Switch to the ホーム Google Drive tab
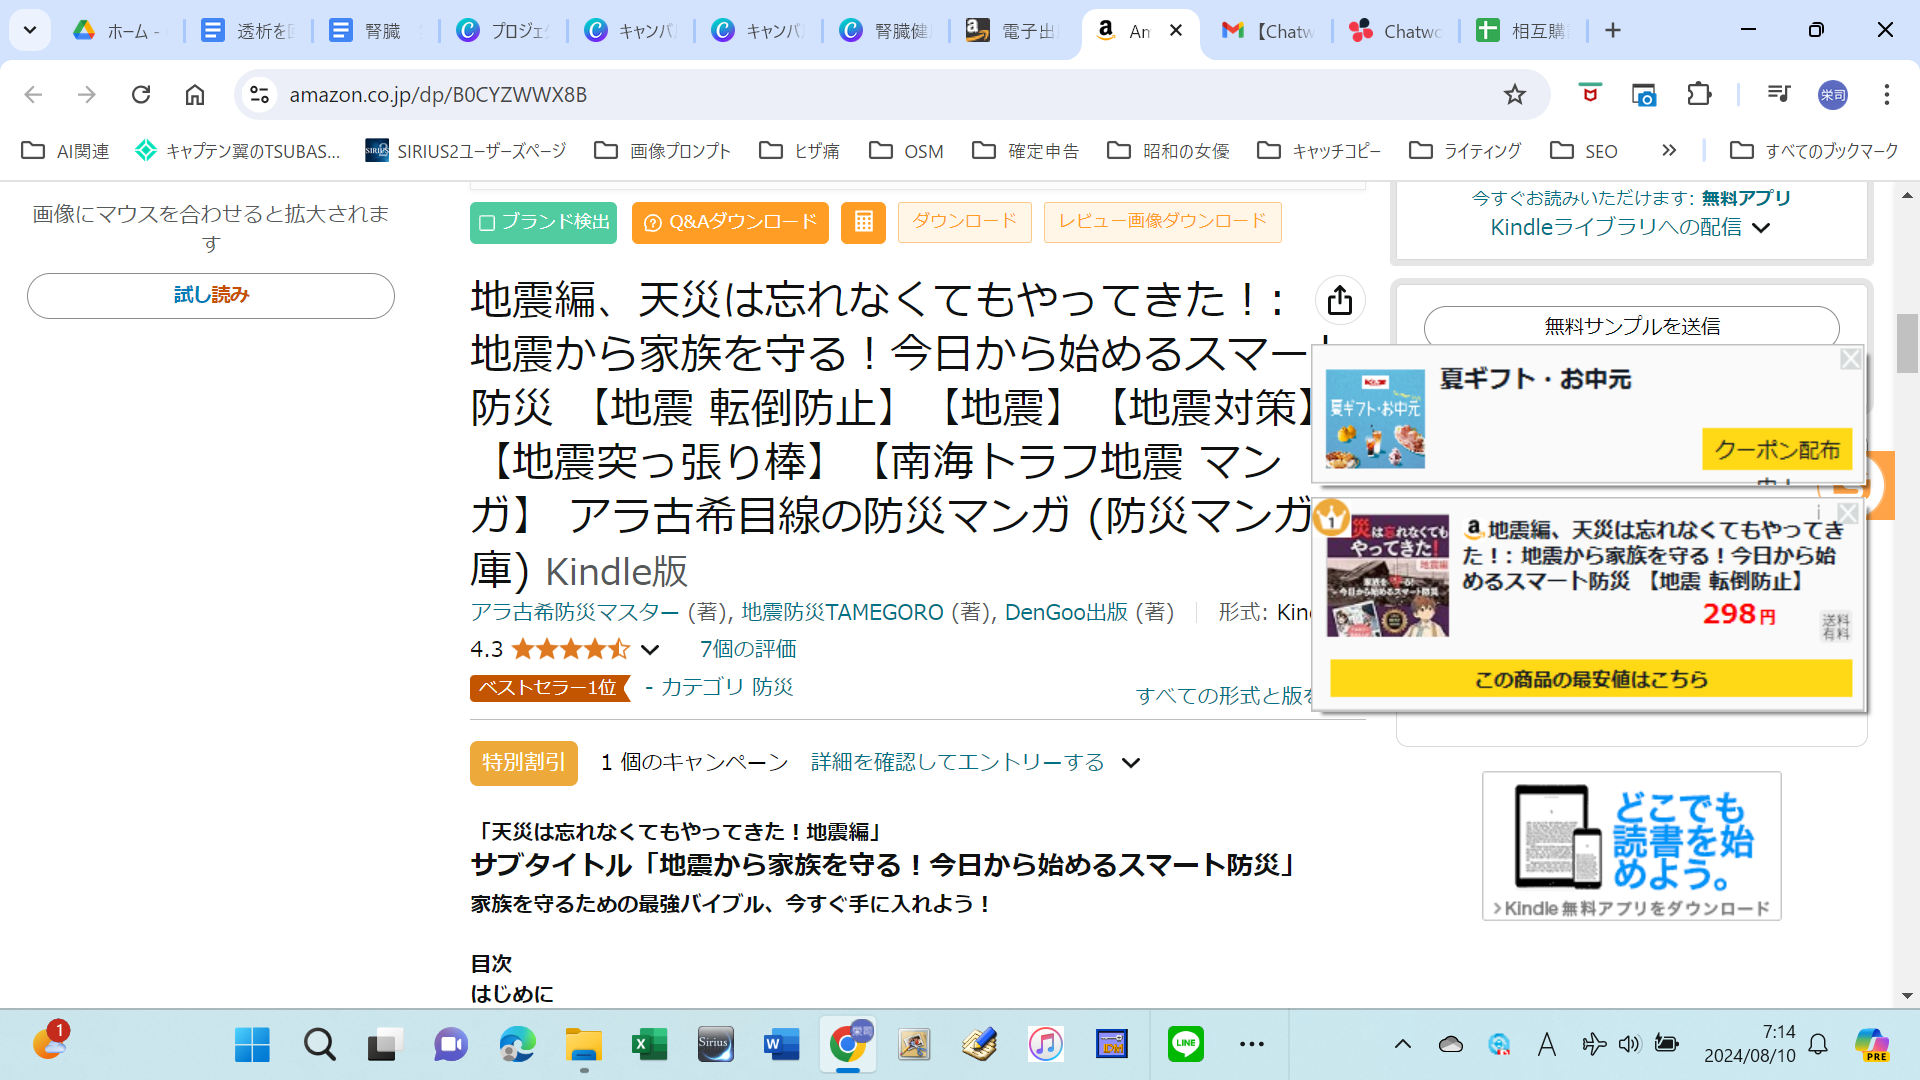The height and width of the screenshot is (1080, 1920). (120, 31)
